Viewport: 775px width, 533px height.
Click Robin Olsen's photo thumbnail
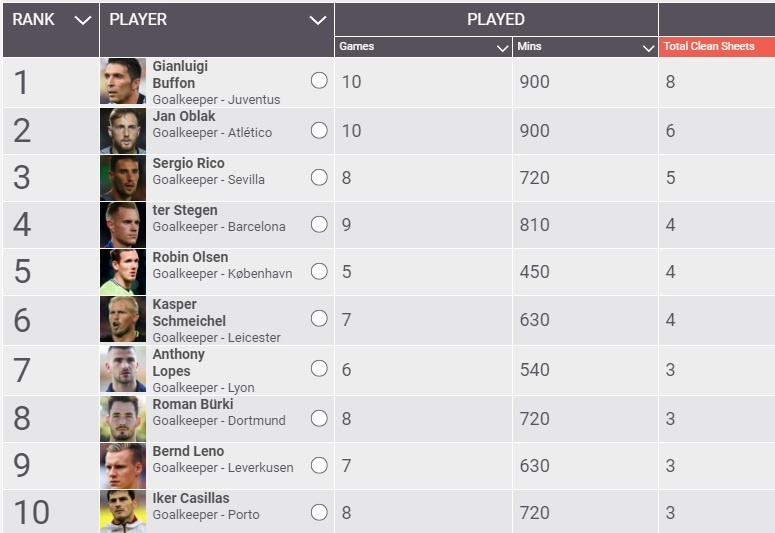123,271
